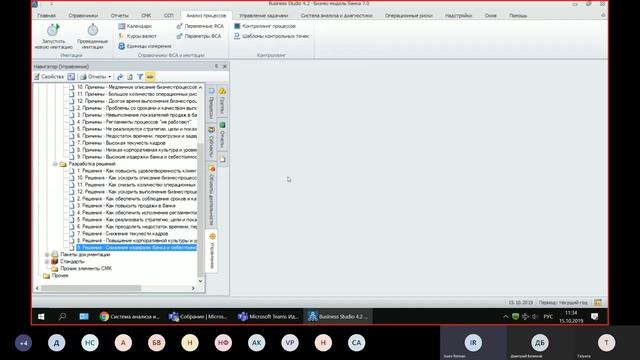Switch to Надстройки ribbon tab
Screen dimensions: 640x360
coord(458,16)
